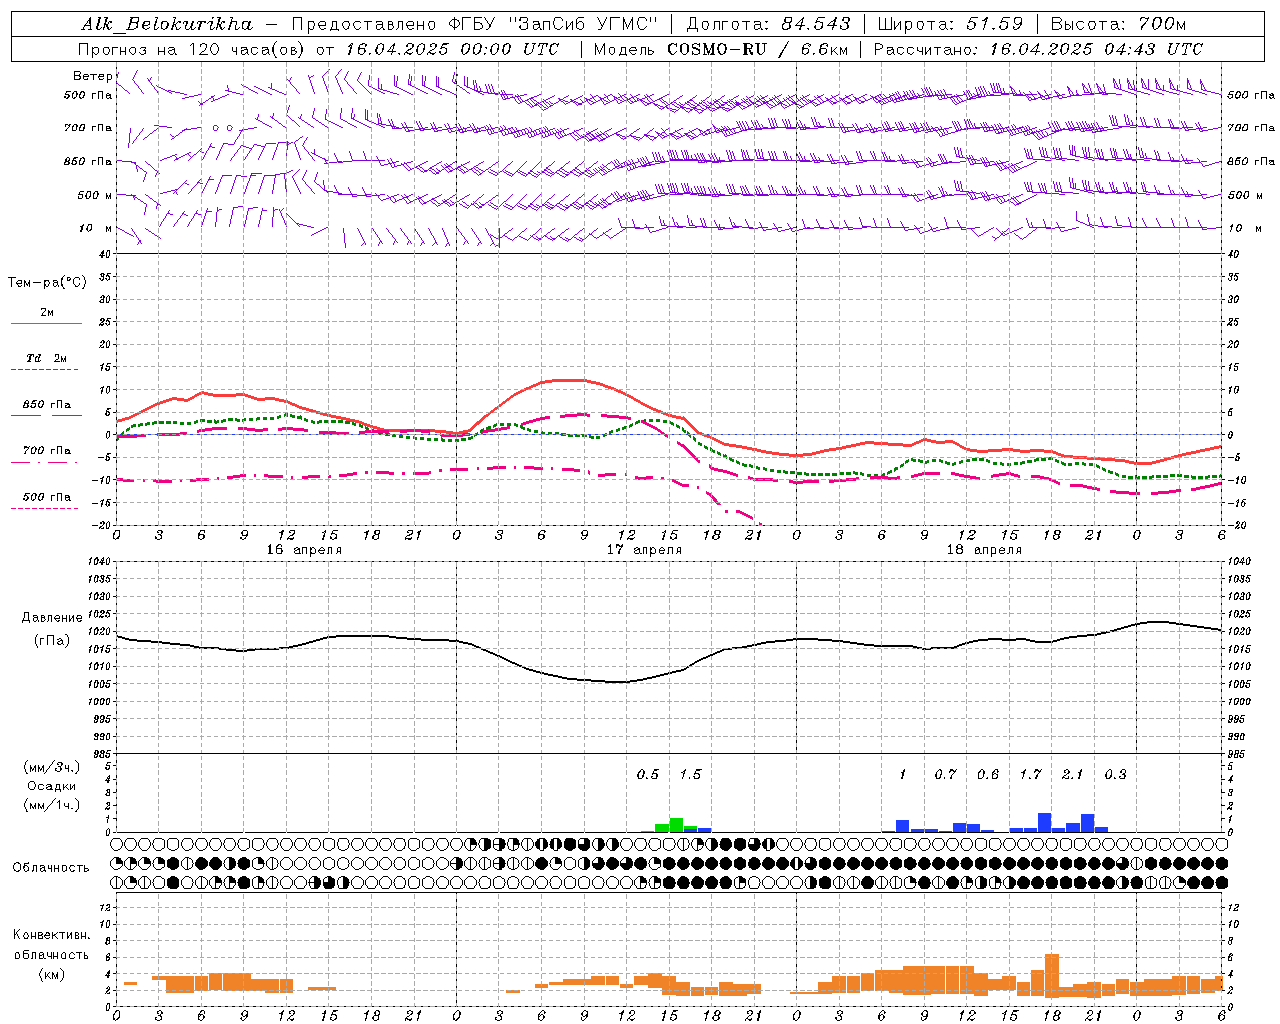
Task: Click the Конвективн. panel label
Action: pyautogui.click(x=51, y=935)
